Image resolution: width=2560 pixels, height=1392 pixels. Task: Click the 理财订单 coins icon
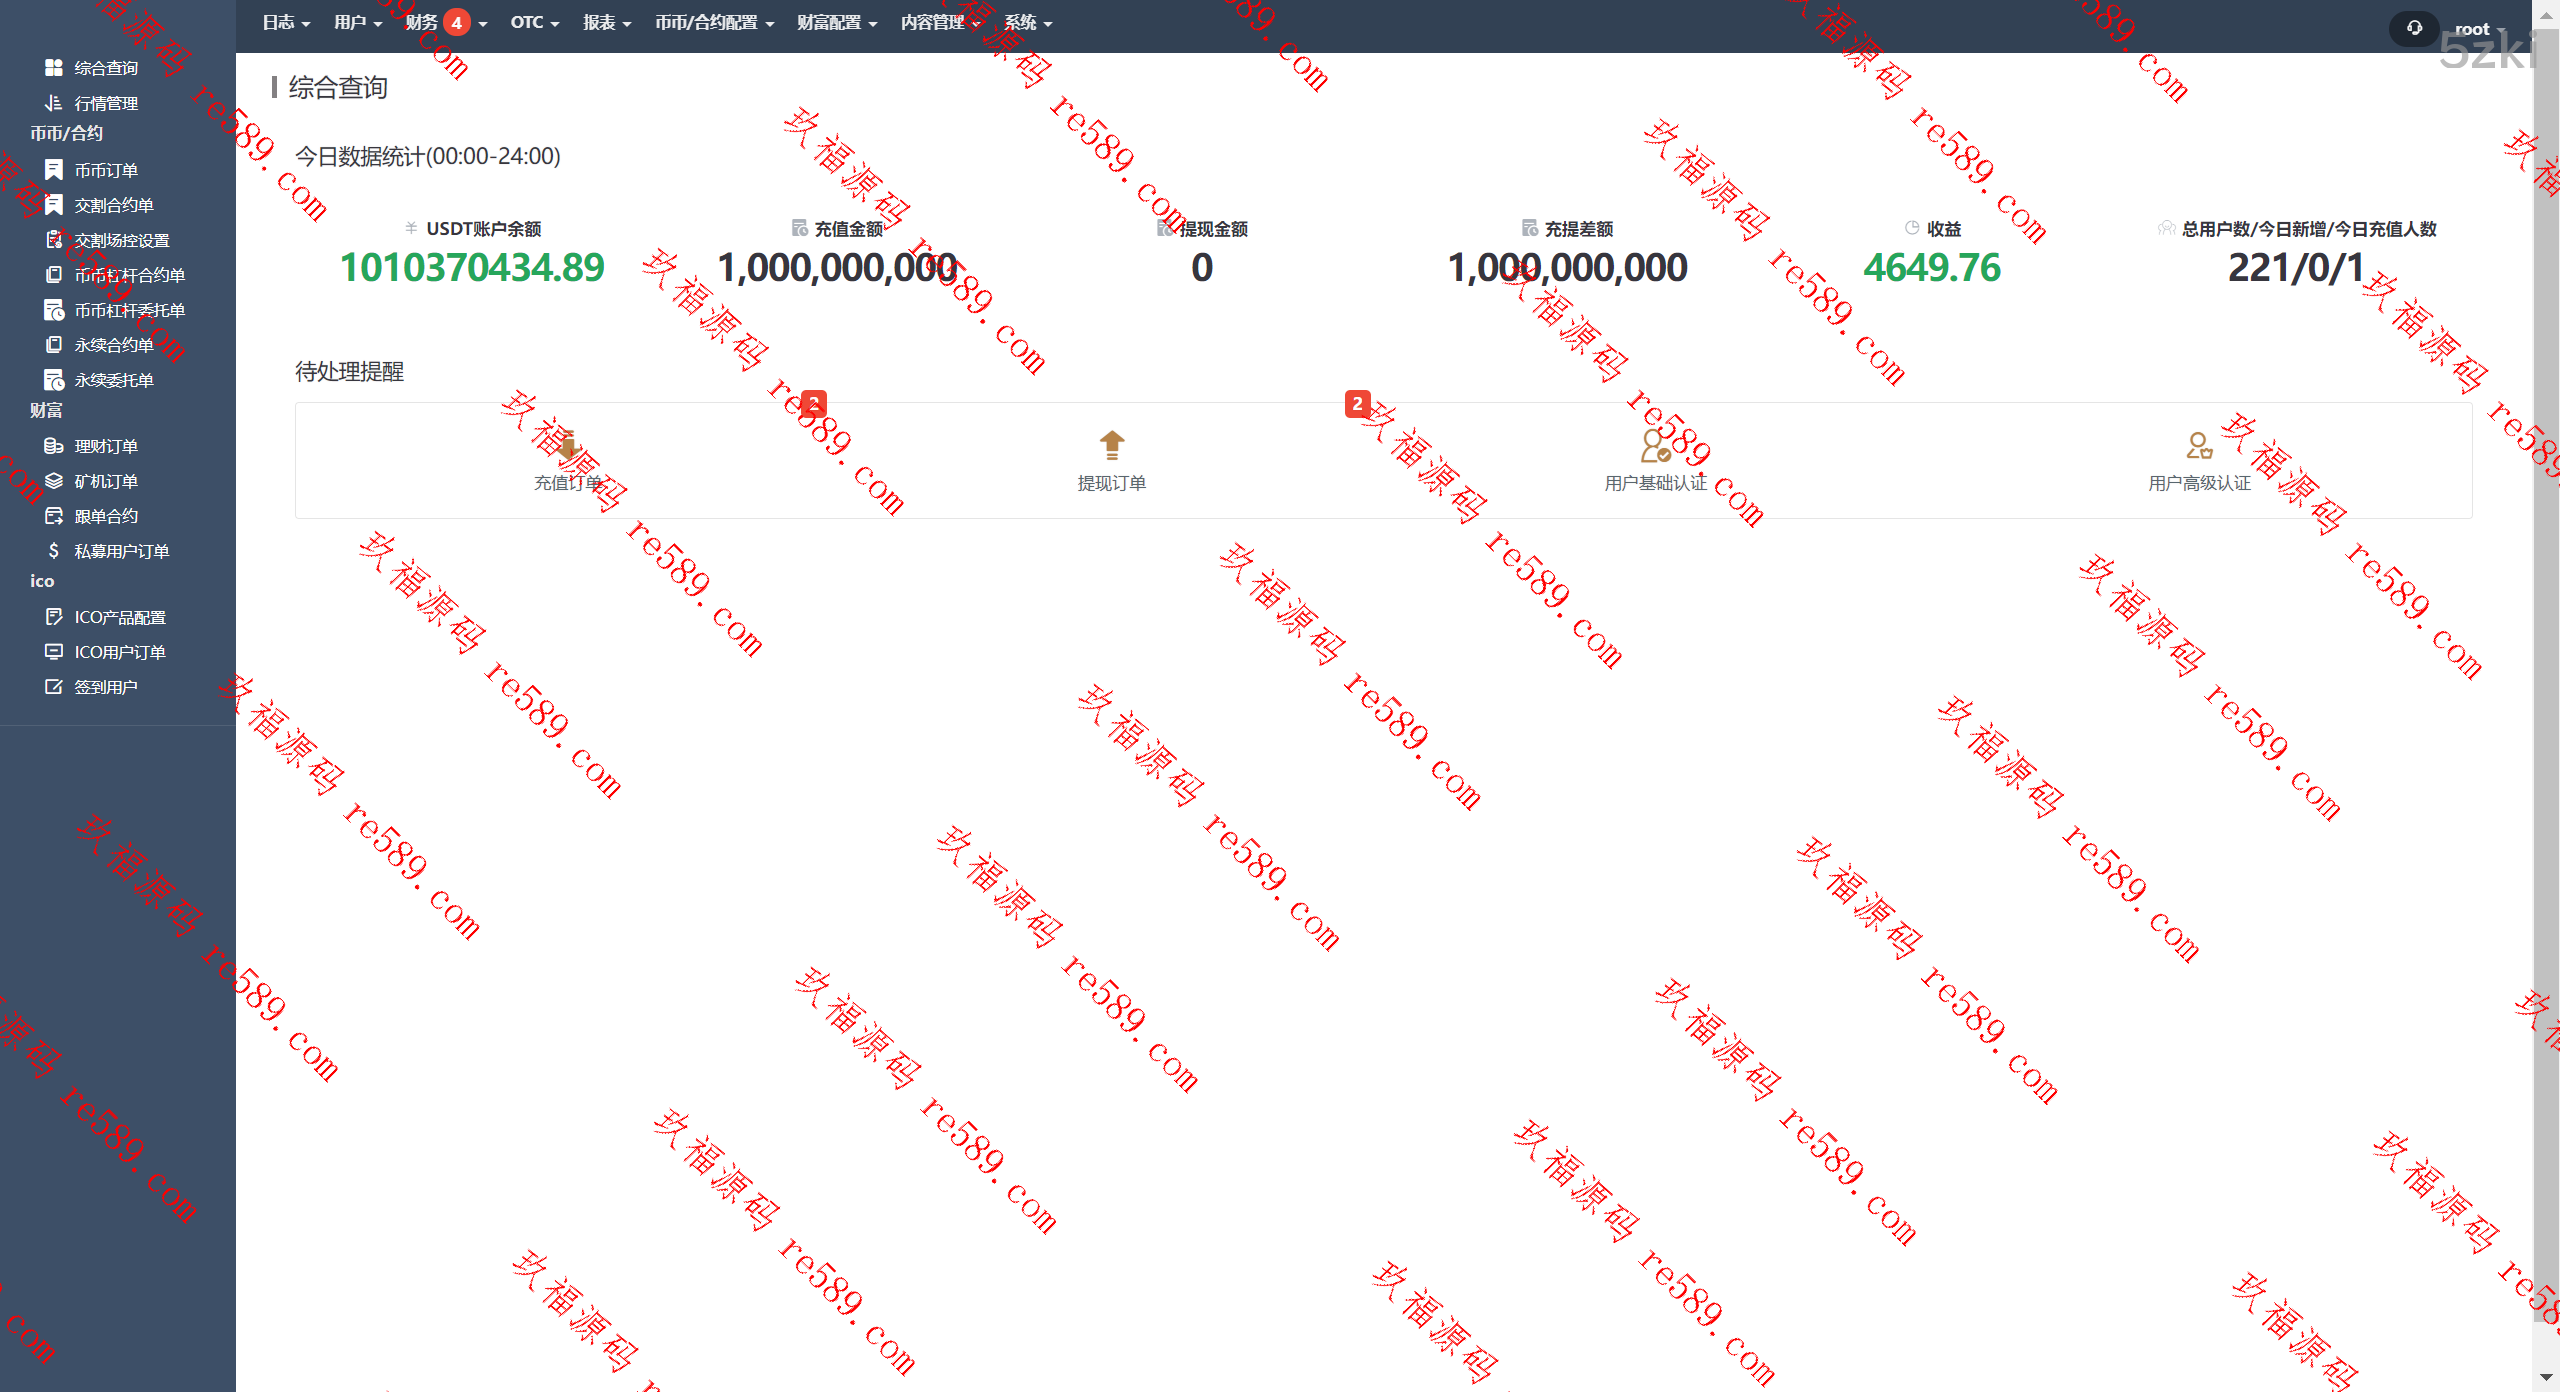(54, 446)
